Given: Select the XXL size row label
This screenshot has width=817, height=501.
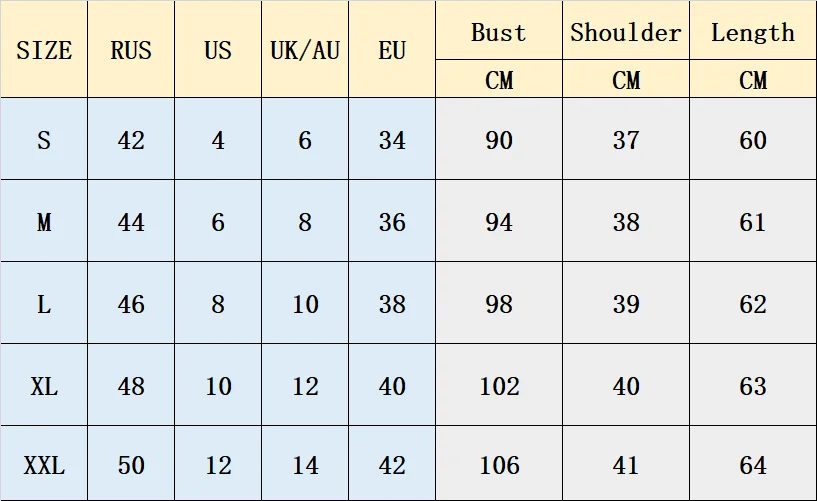Looking at the screenshot, I should coord(44,465).
